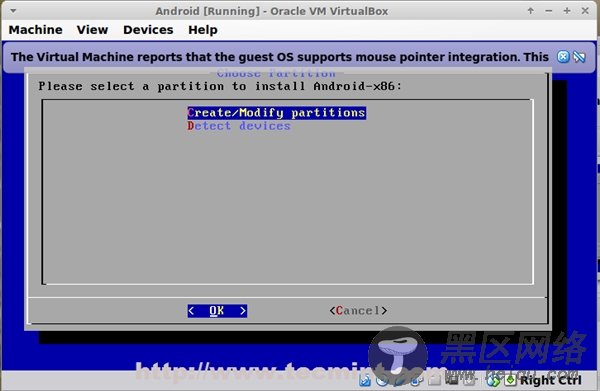Image resolution: width=600 pixels, height=391 pixels.
Task: Click the mouse pointer integration message text
Action: click(x=280, y=57)
